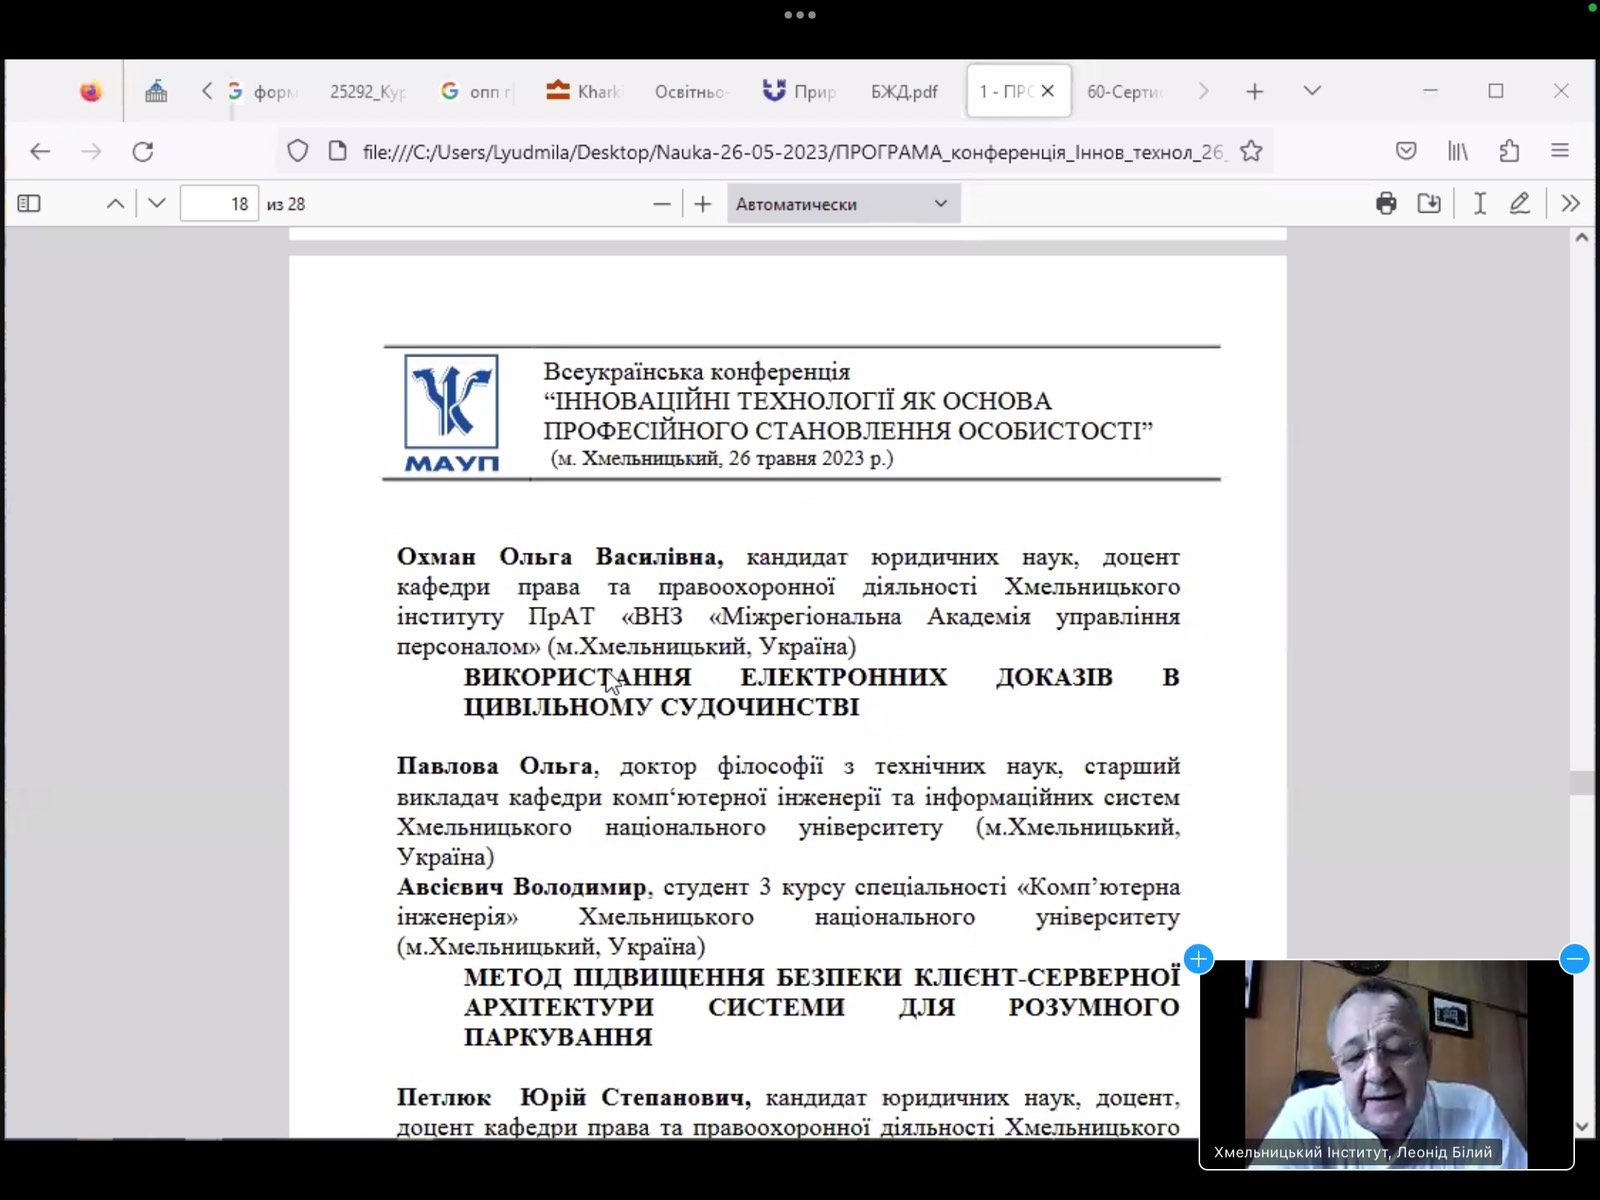
Task: Open the list all tabs dropdown
Action: tap(1312, 91)
